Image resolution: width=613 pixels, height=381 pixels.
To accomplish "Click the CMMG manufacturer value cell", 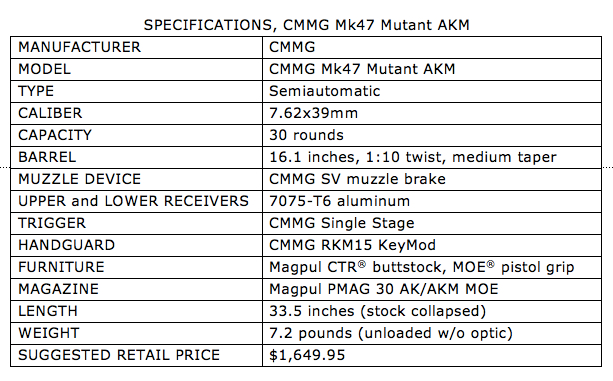I will coord(432,47).
